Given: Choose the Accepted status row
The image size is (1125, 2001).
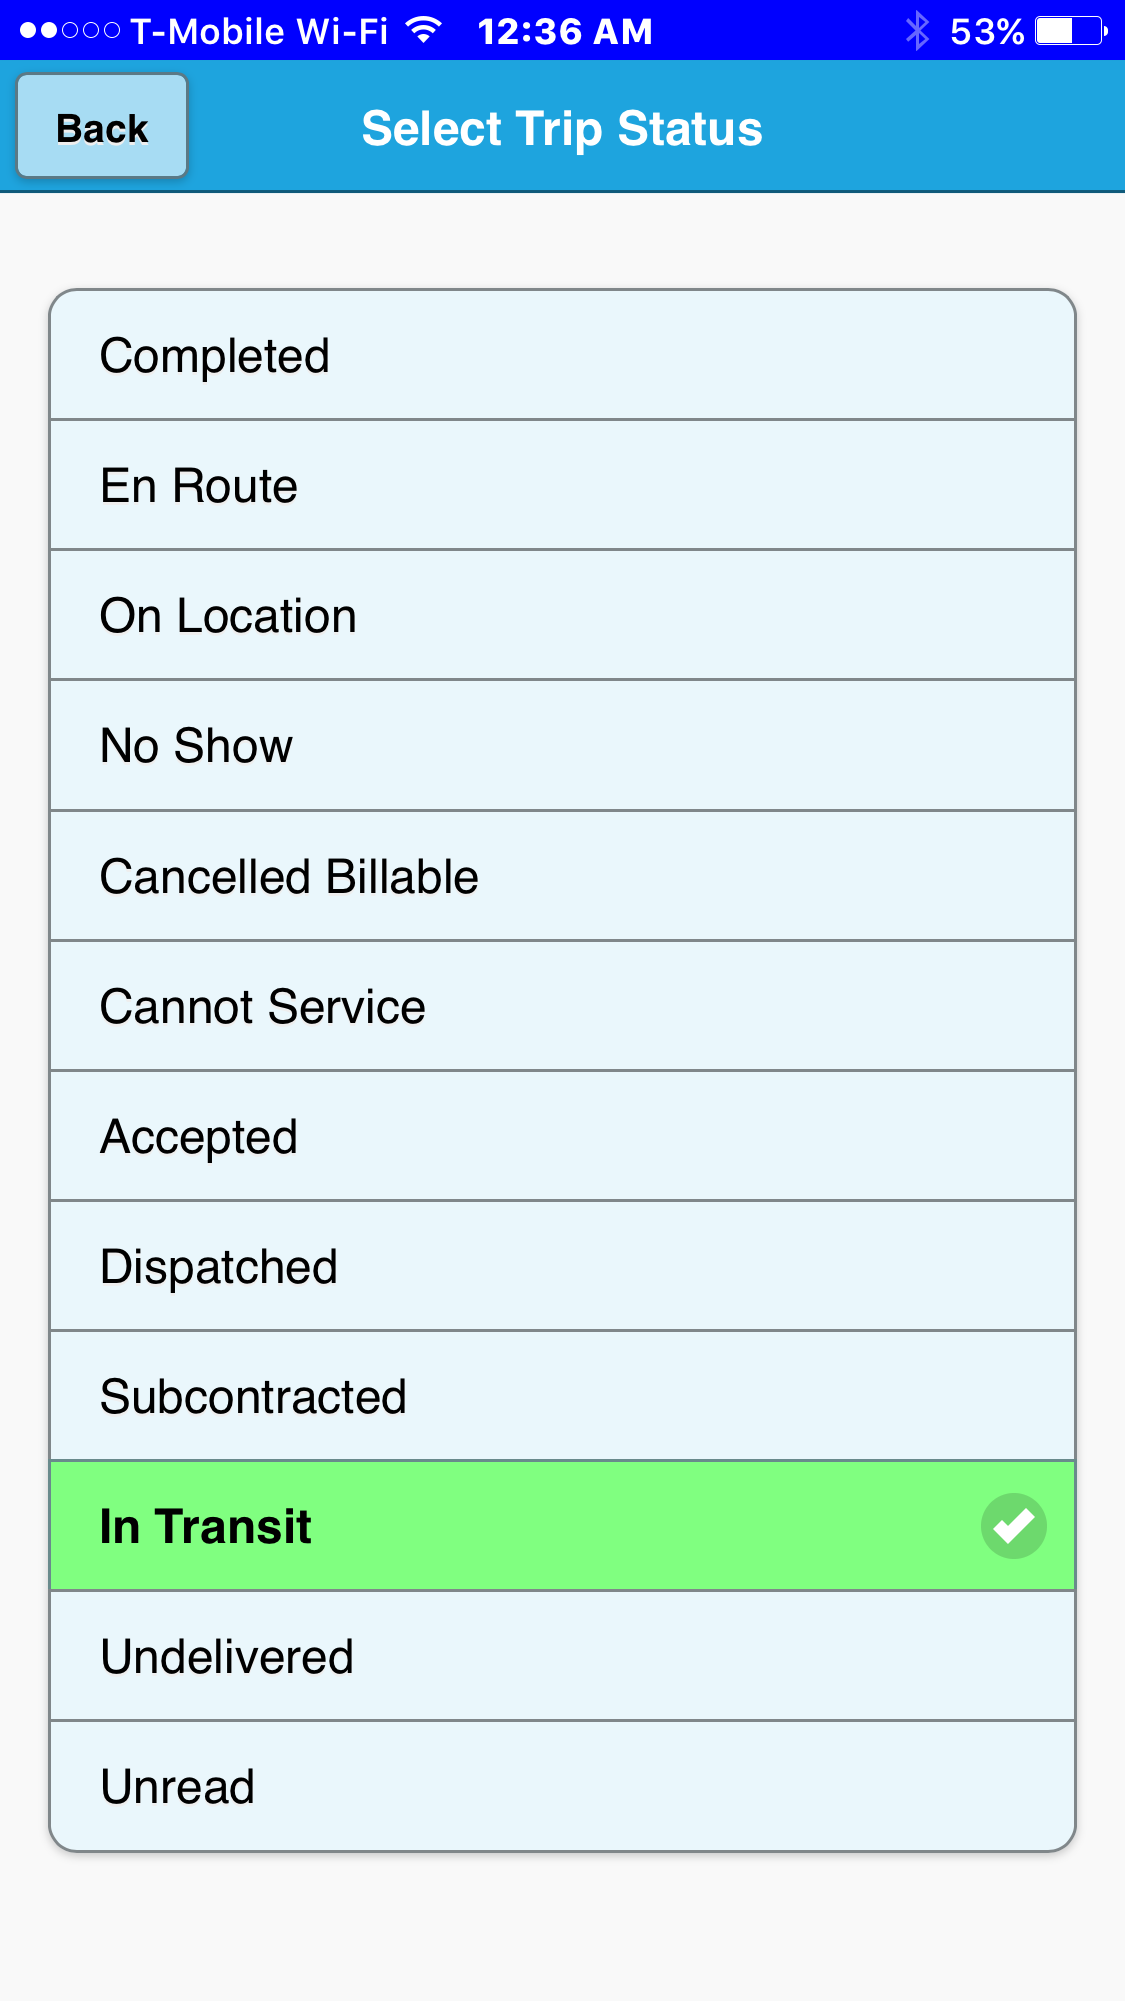Looking at the screenshot, I should tap(563, 1136).
